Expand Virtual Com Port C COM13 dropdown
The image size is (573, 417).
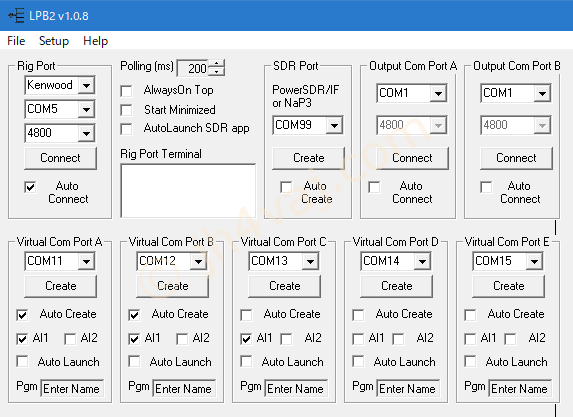click(310, 261)
